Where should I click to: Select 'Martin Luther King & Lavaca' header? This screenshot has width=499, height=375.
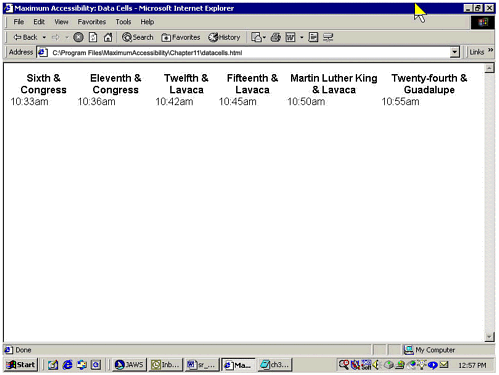(334, 84)
